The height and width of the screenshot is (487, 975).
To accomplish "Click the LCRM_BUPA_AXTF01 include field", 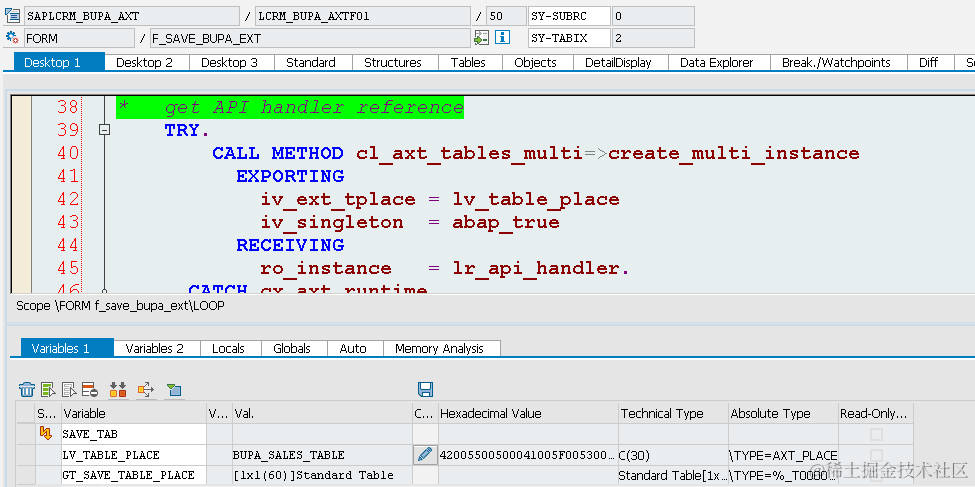I will [363, 16].
